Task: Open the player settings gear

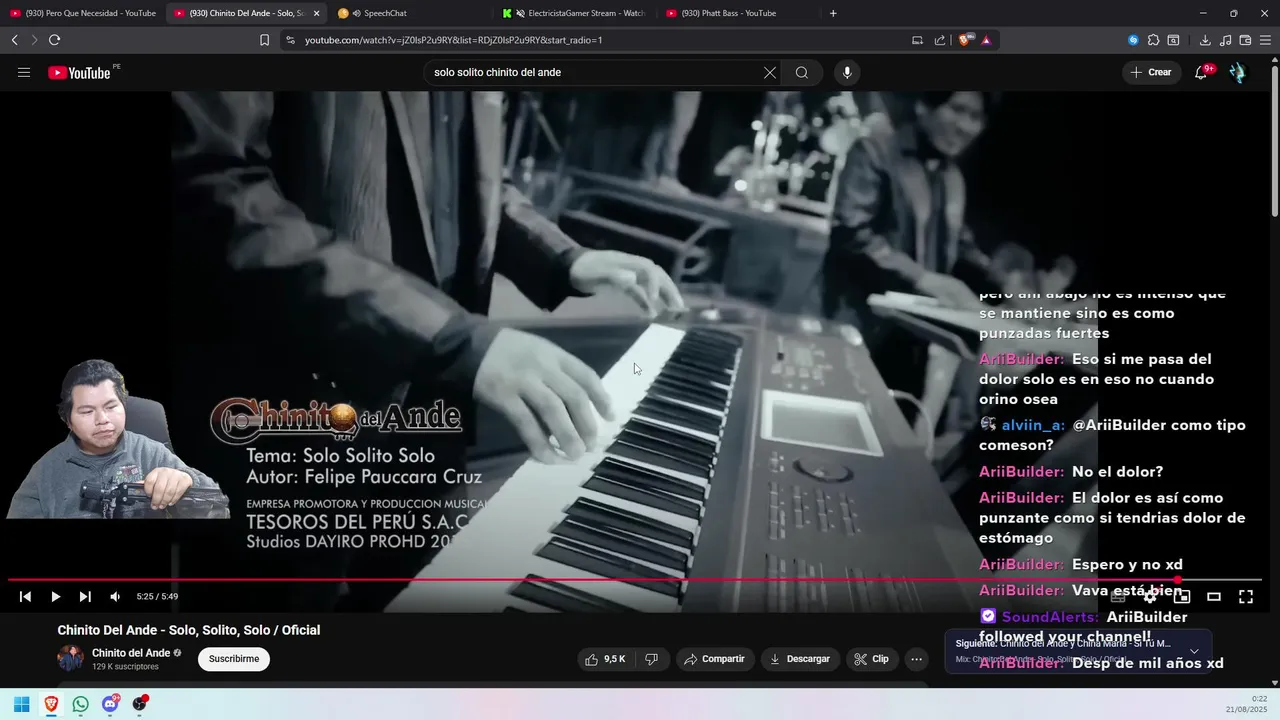Action: point(1150,597)
